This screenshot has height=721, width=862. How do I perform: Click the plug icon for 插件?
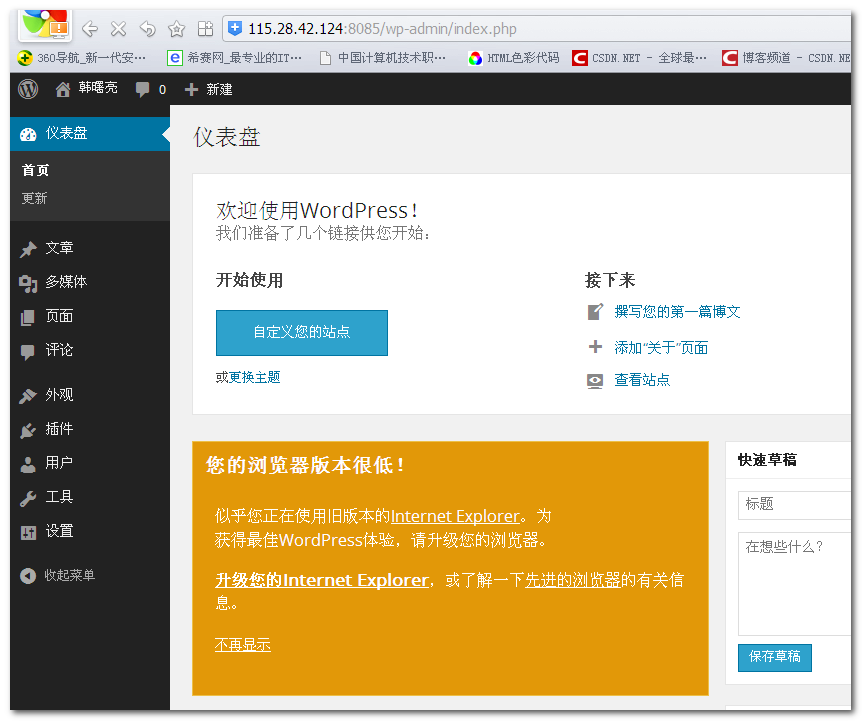[27, 430]
